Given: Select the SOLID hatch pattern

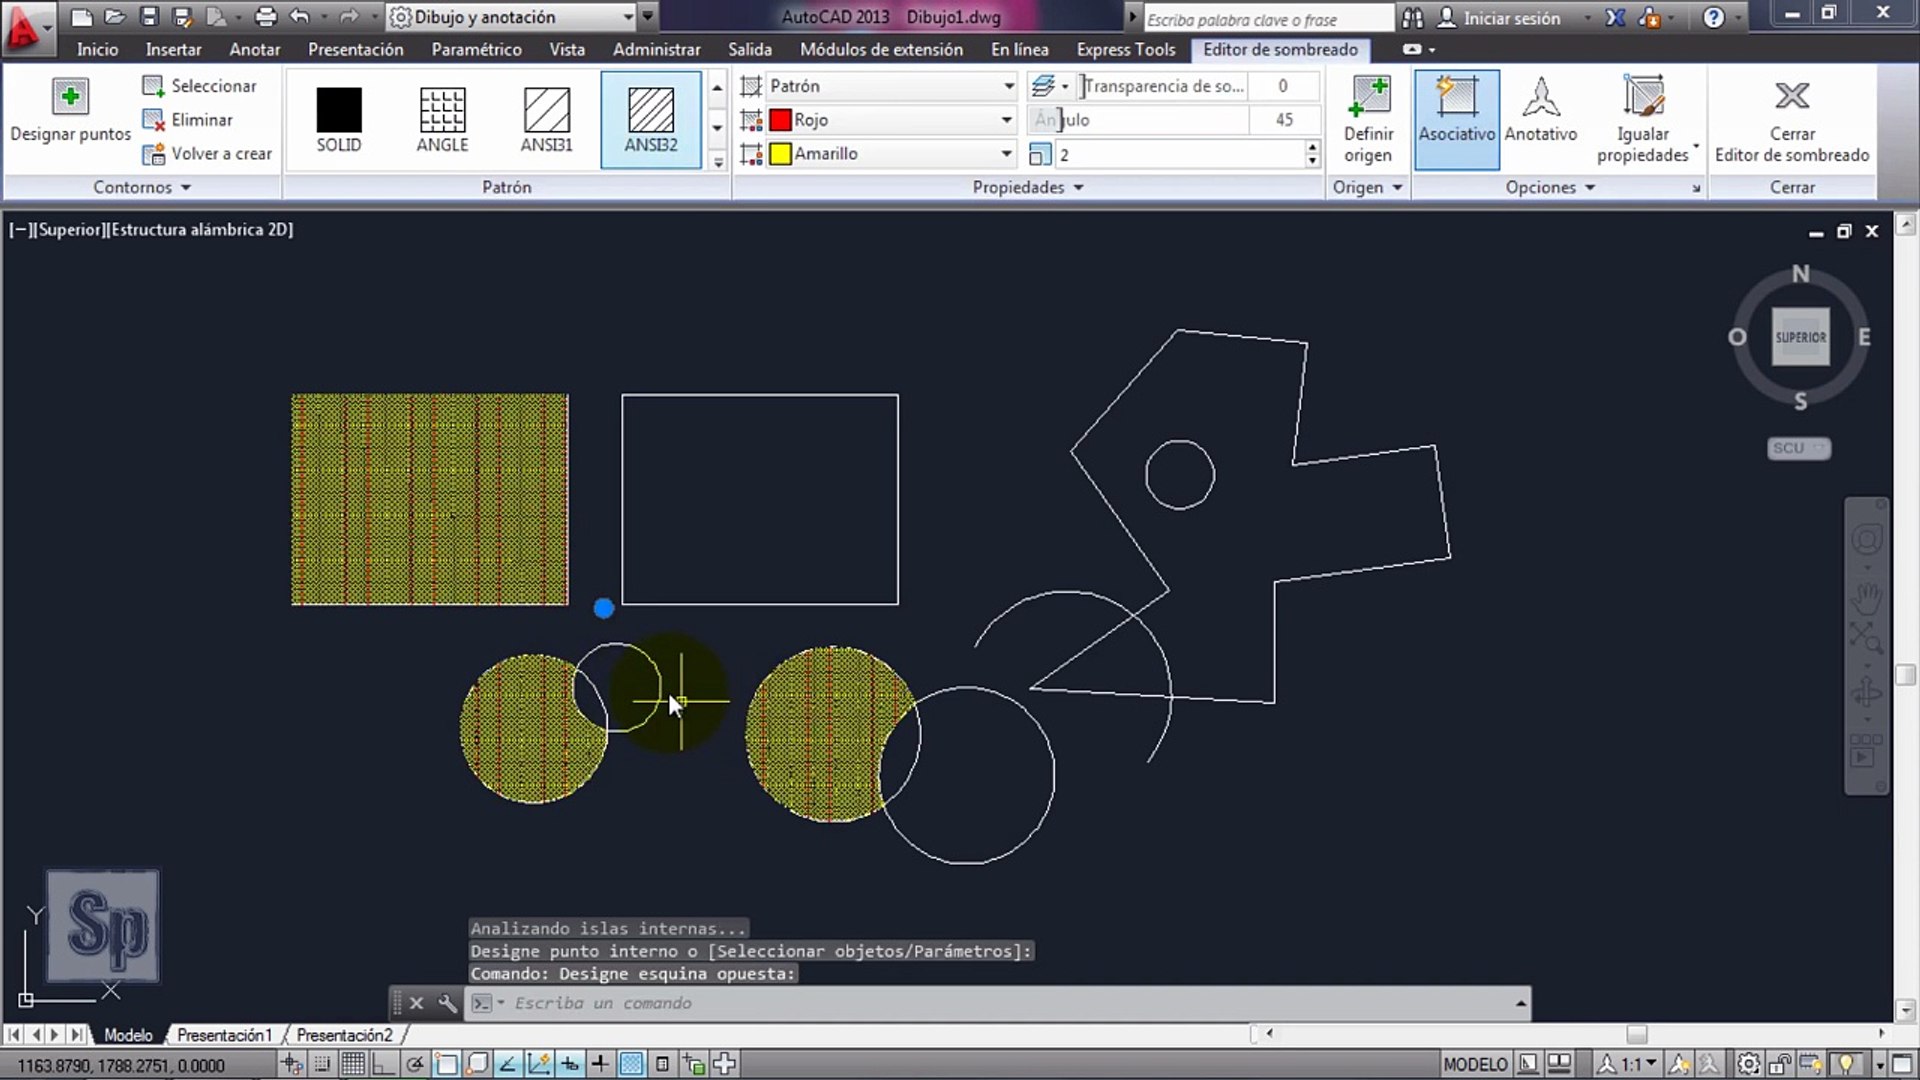Looking at the screenshot, I should (338, 118).
